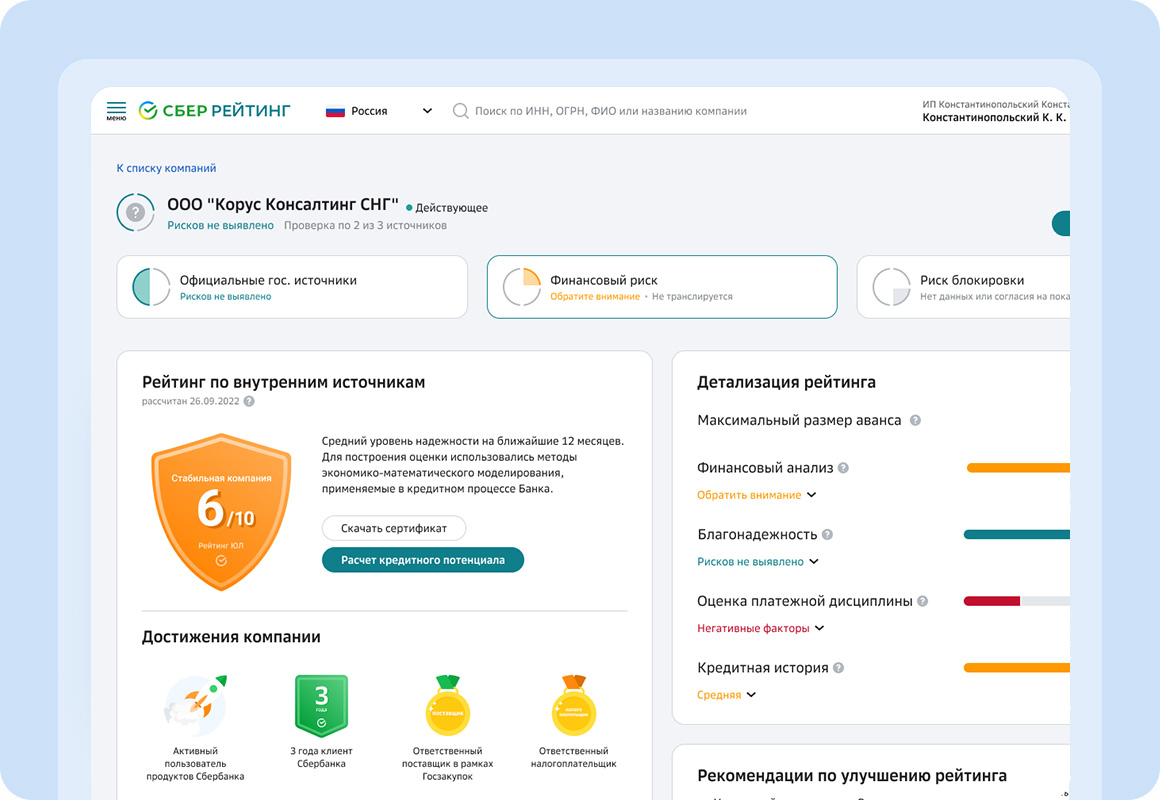The width and height of the screenshot is (1160, 800).
Task: Click the Оценка платежной дисциплины red bar
Action: tap(992, 601)
